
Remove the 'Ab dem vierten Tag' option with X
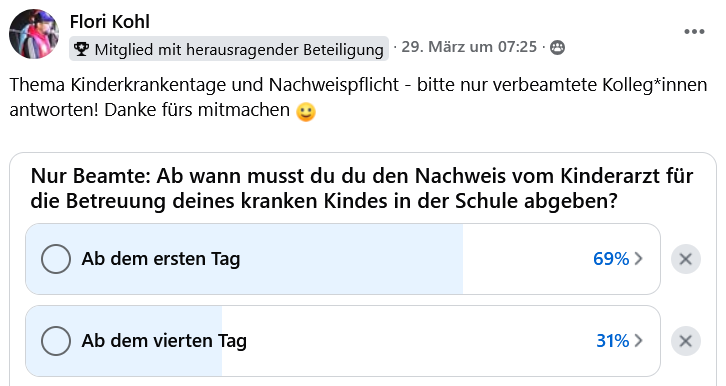686,341
